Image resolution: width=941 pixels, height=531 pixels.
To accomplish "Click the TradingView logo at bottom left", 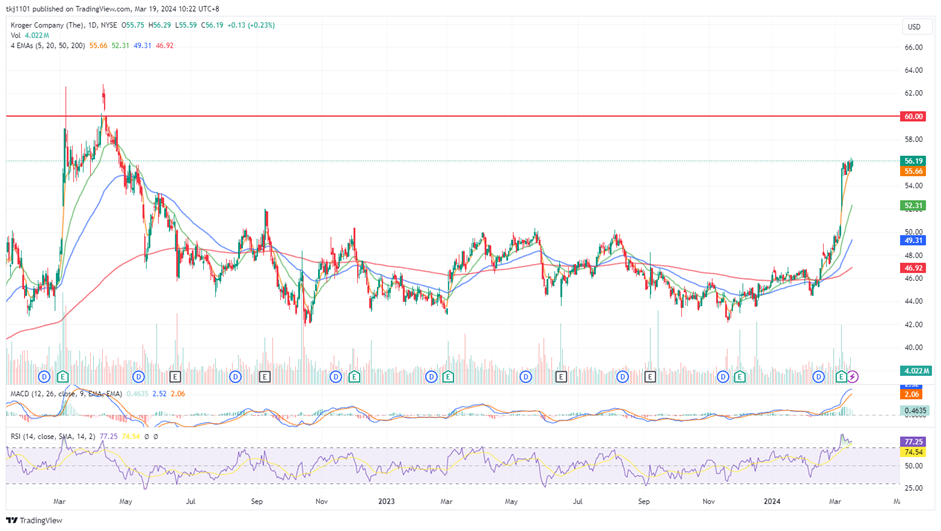I will [35, 520].
